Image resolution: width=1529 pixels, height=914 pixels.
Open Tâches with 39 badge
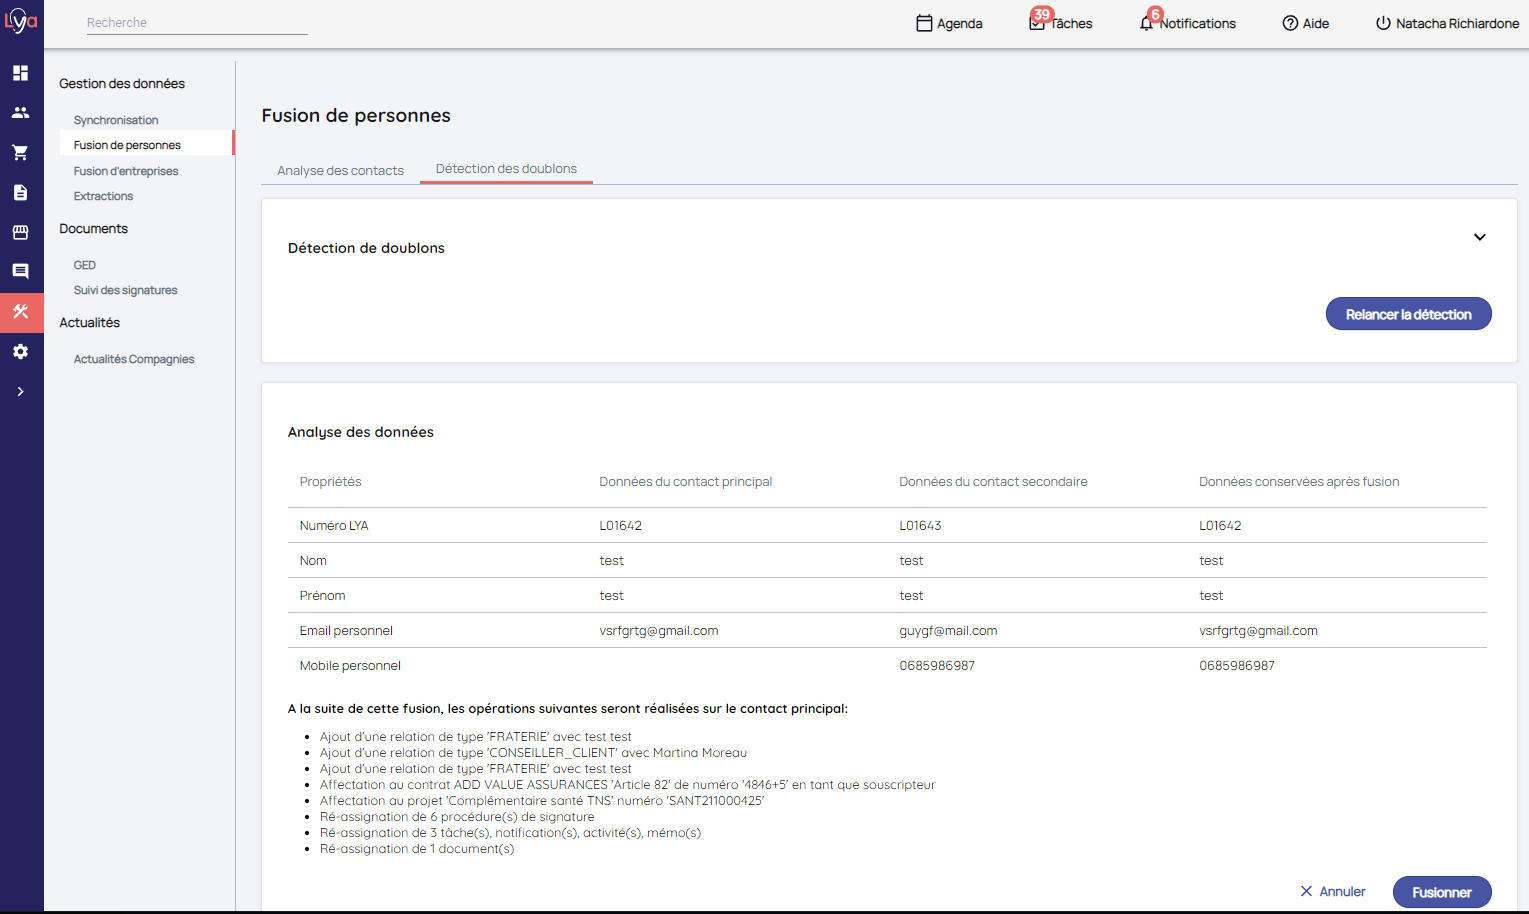click(1061, 23)
